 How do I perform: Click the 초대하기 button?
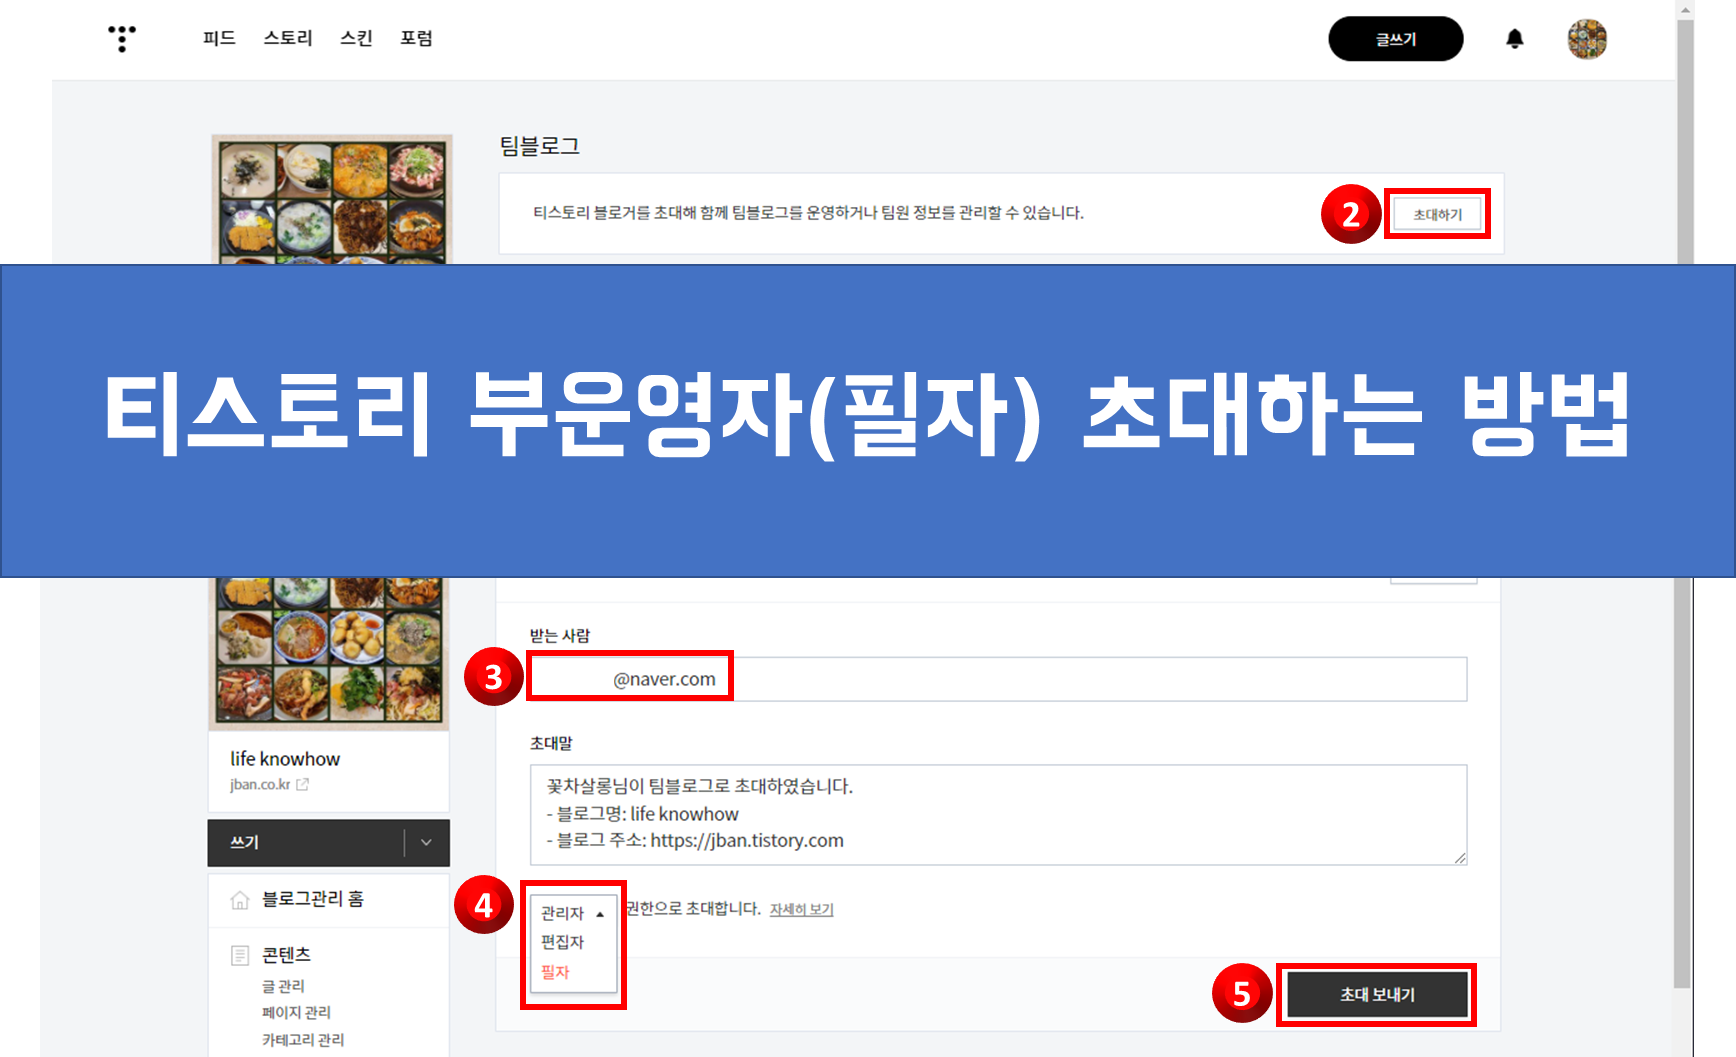pyautogui.click(x=1437, y=214)
